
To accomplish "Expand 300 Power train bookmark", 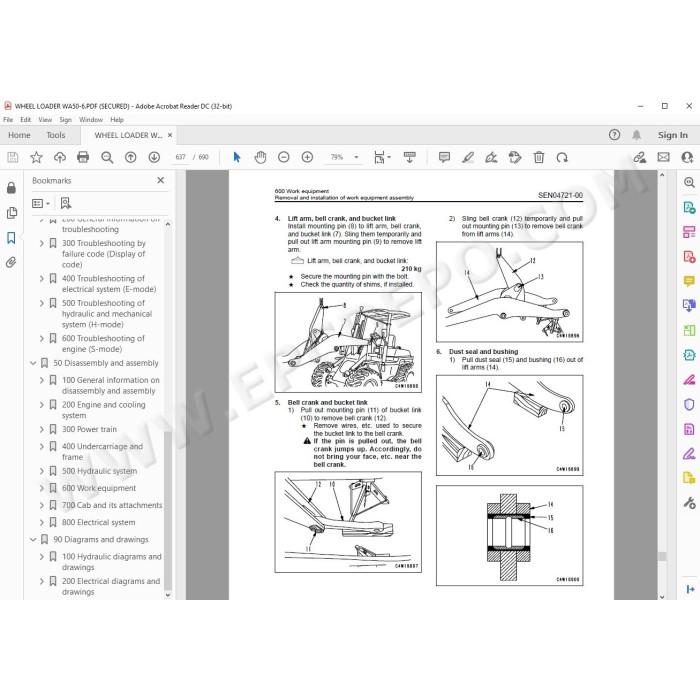I will [x=42, y=429].
